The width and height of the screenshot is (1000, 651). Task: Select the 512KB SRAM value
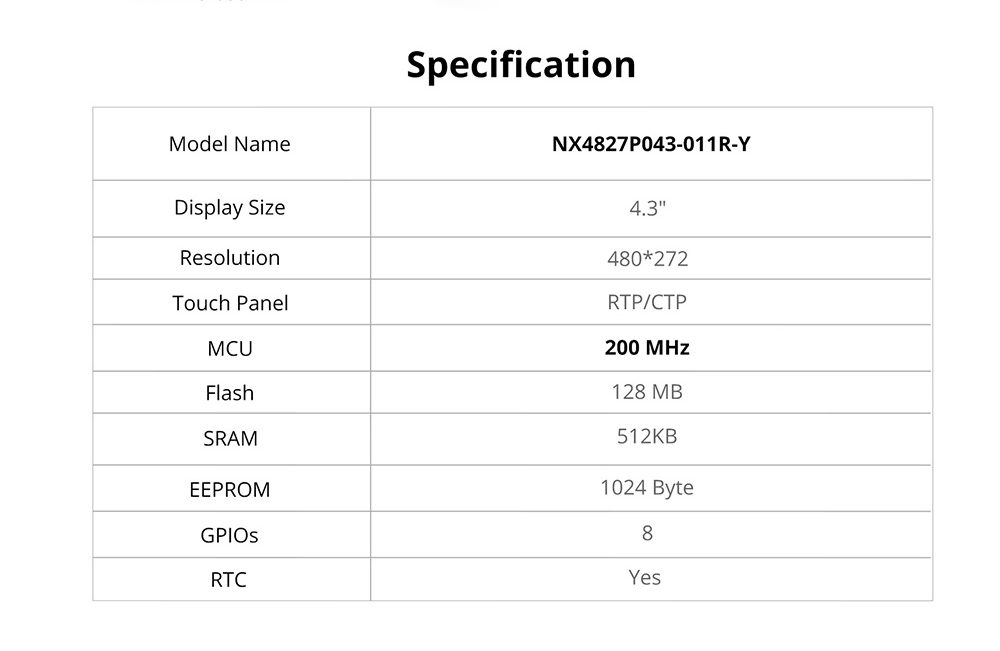coord(647,437)
